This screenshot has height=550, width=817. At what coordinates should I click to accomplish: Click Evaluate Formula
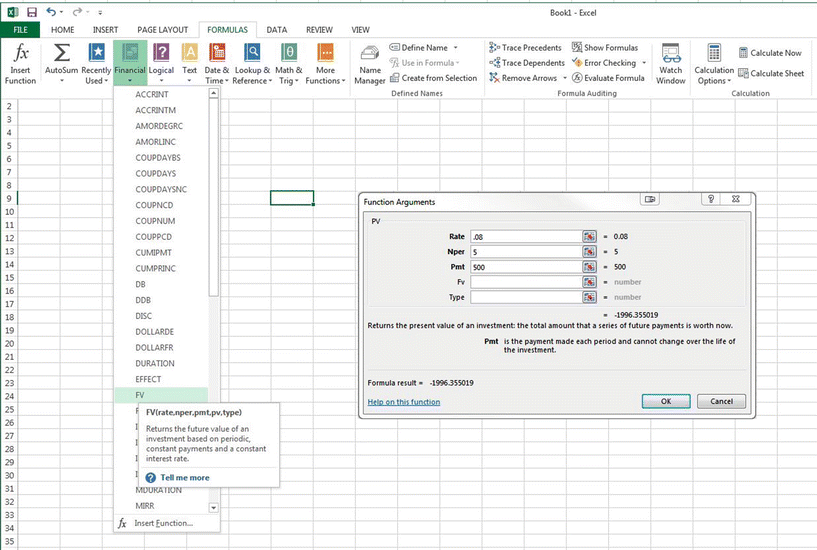[608, 78]
